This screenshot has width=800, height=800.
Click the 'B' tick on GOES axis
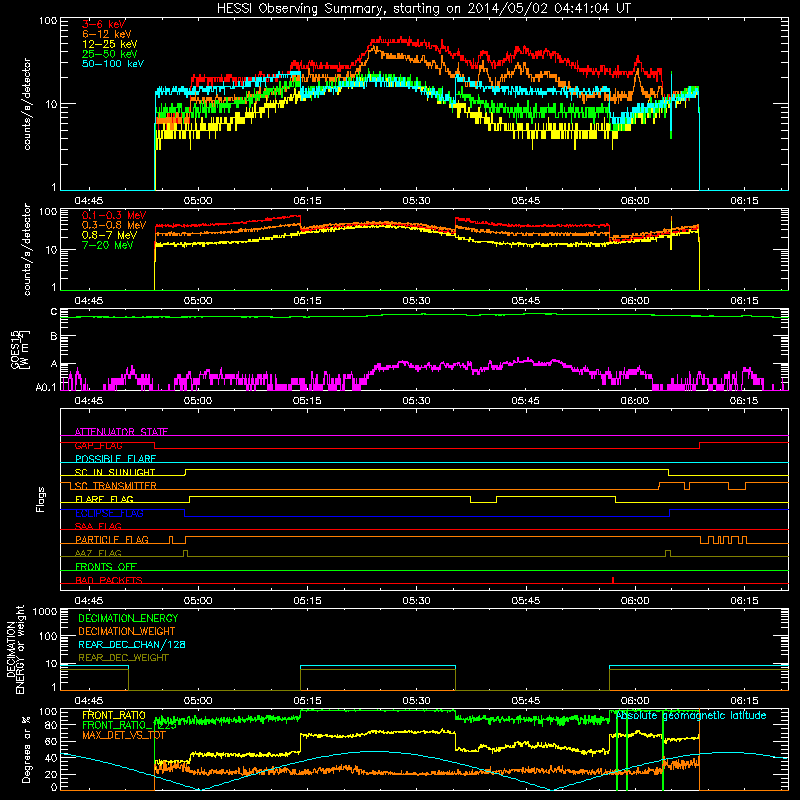pos(54,336)
